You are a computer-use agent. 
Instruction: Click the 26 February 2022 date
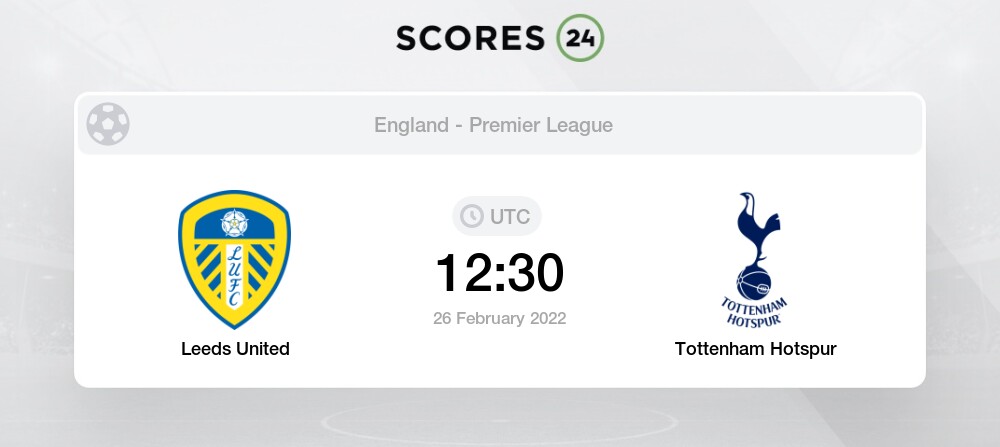click(x=499, y=319)
